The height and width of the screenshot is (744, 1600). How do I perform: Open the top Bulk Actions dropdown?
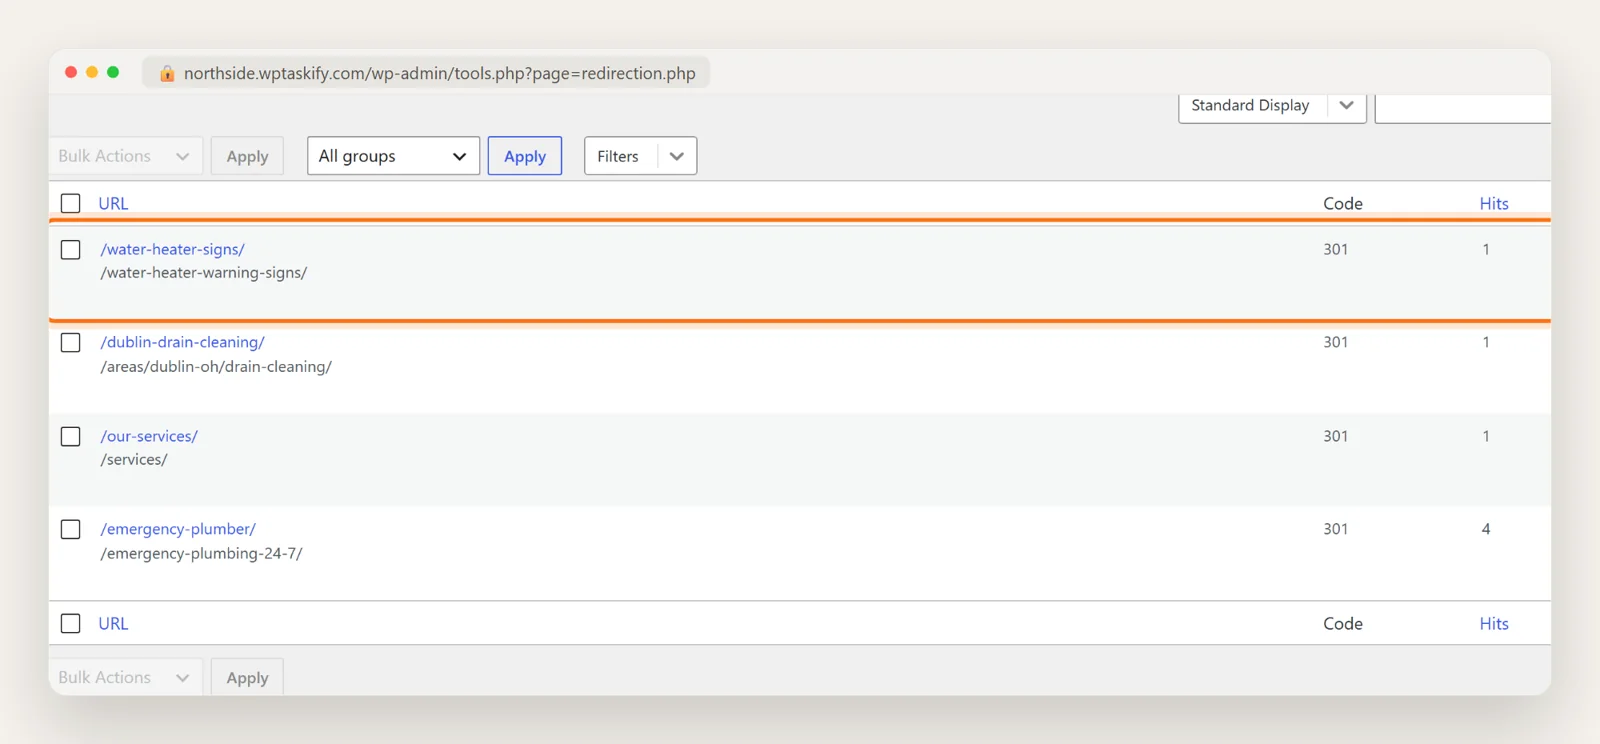[125, 156]
